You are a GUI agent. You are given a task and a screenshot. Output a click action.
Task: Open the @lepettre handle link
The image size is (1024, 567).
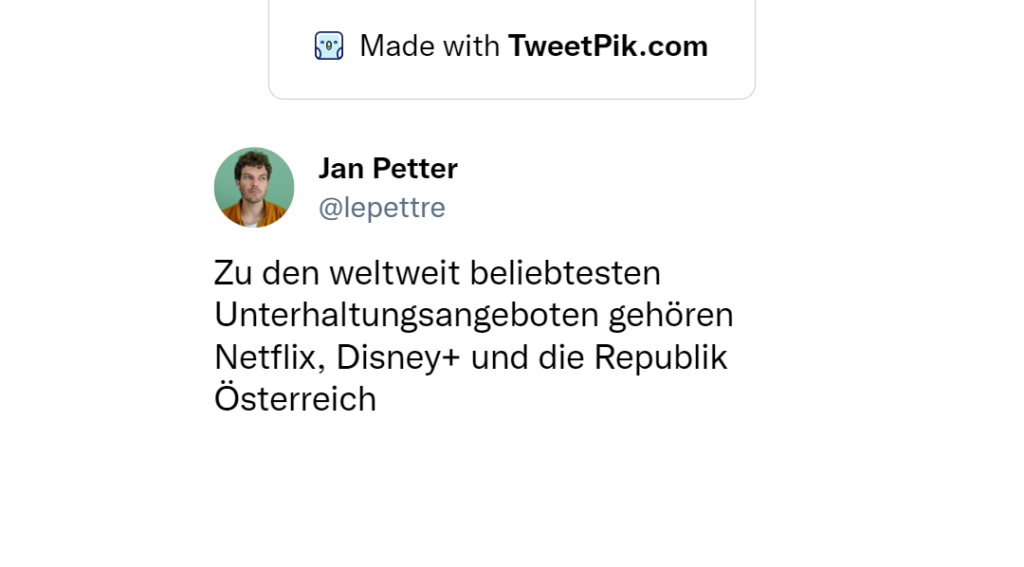tap(381, 207)
